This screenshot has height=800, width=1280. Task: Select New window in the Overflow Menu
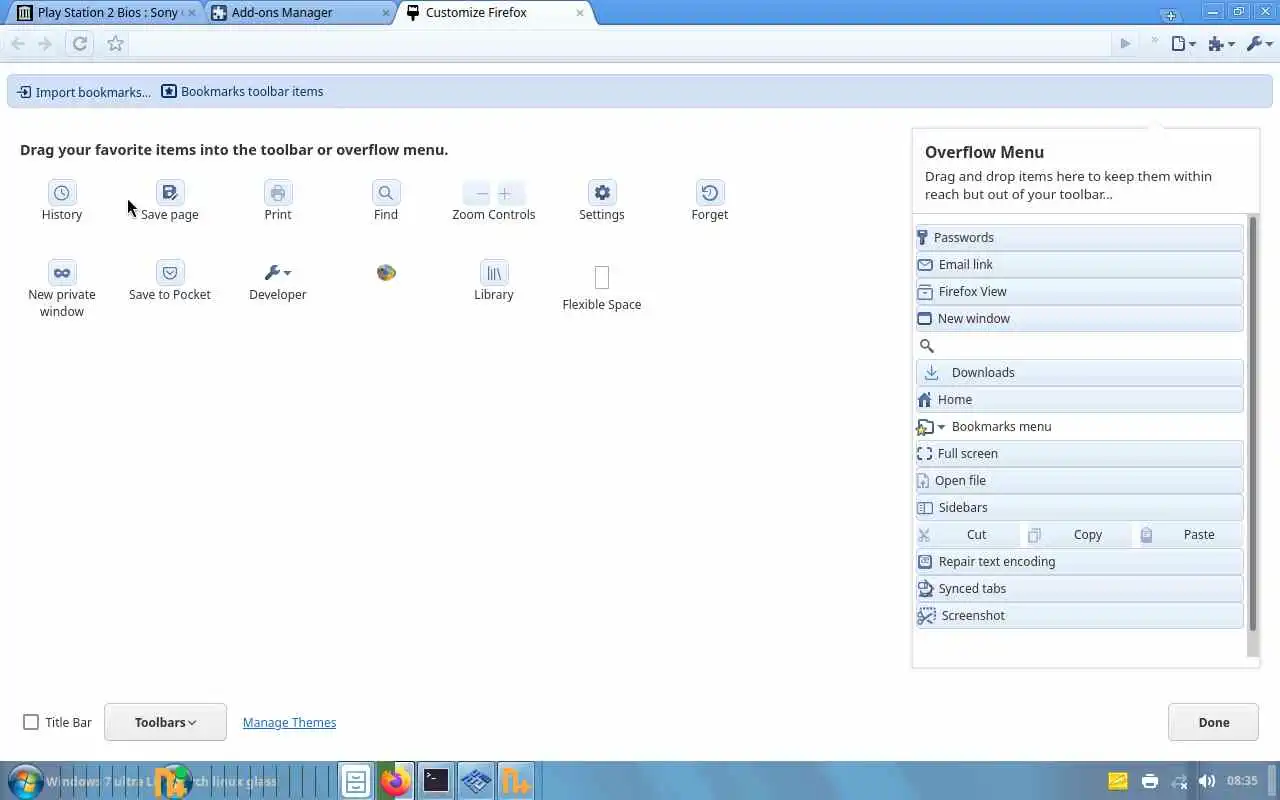(1079, 318)
